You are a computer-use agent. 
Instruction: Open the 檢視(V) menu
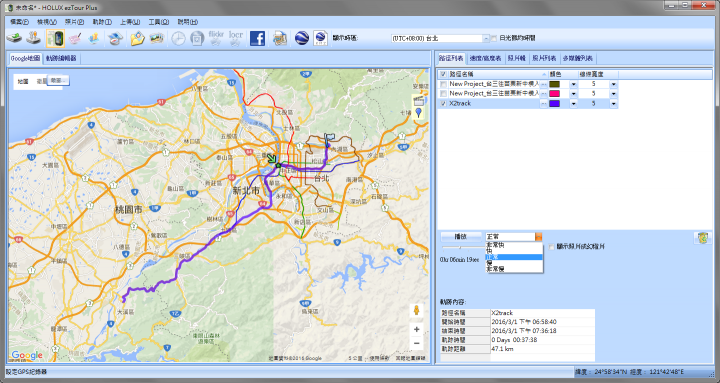[47, 22]
